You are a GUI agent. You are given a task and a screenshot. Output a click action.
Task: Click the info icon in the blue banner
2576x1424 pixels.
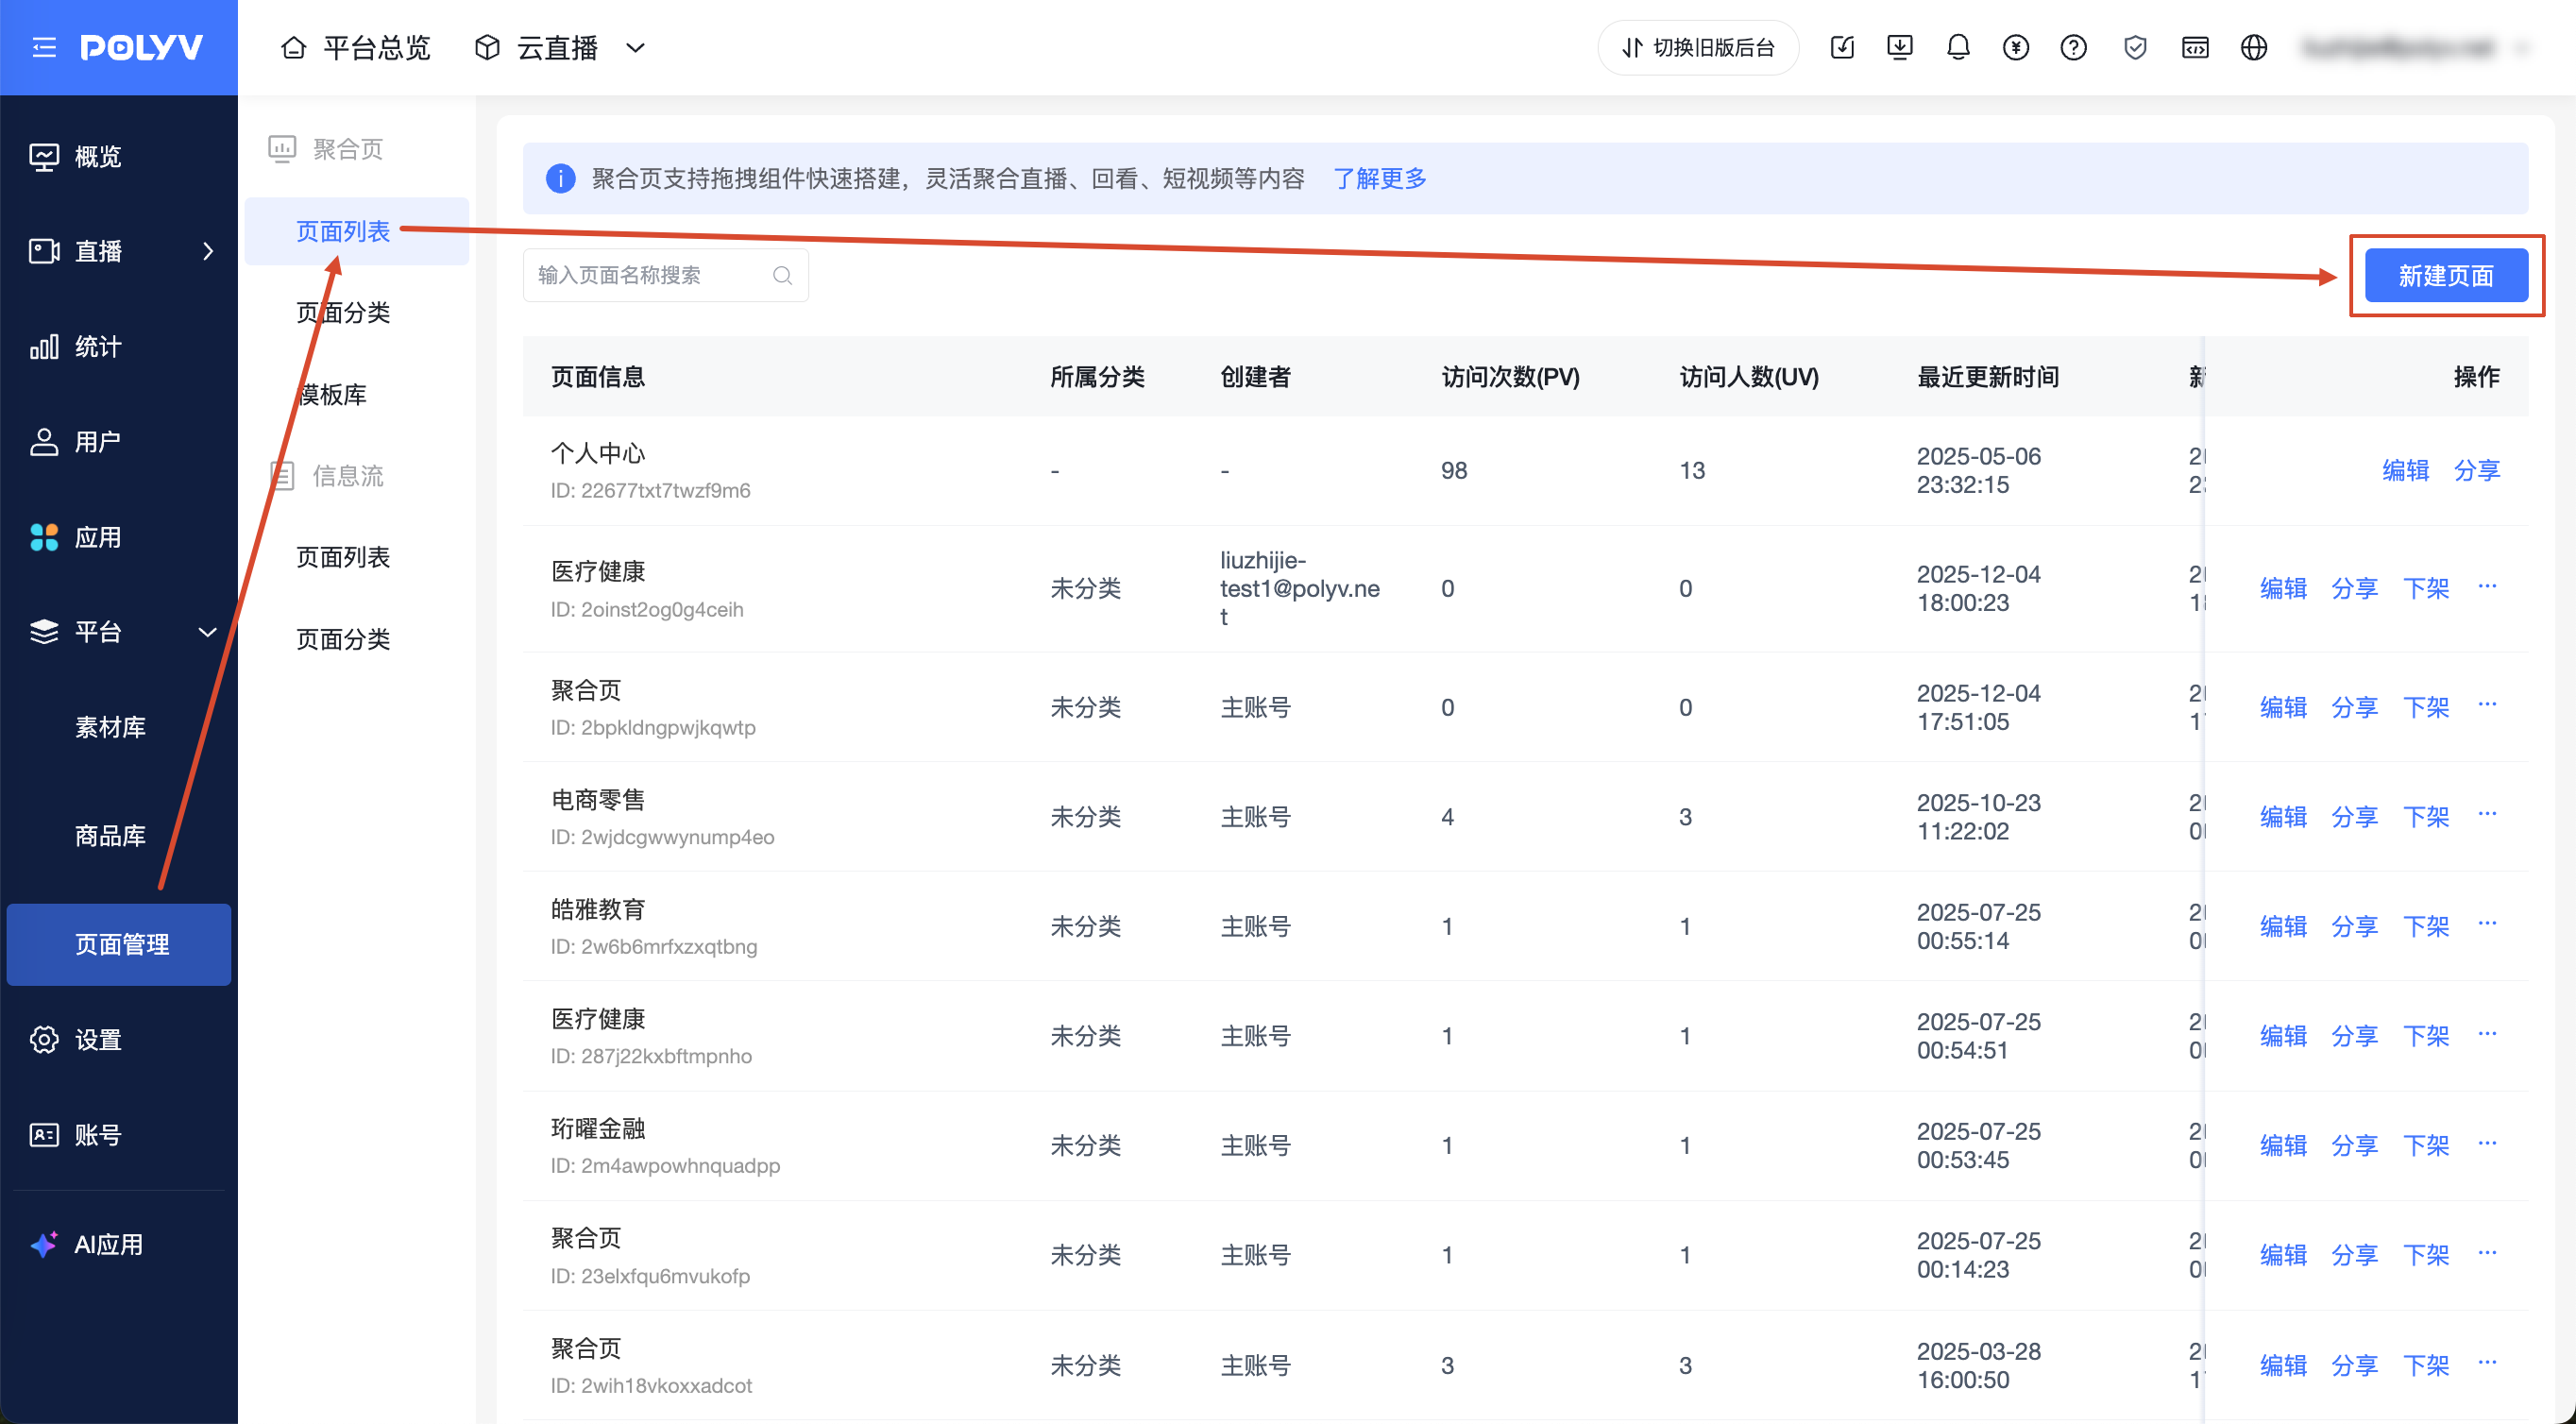[x=560, y=179]
